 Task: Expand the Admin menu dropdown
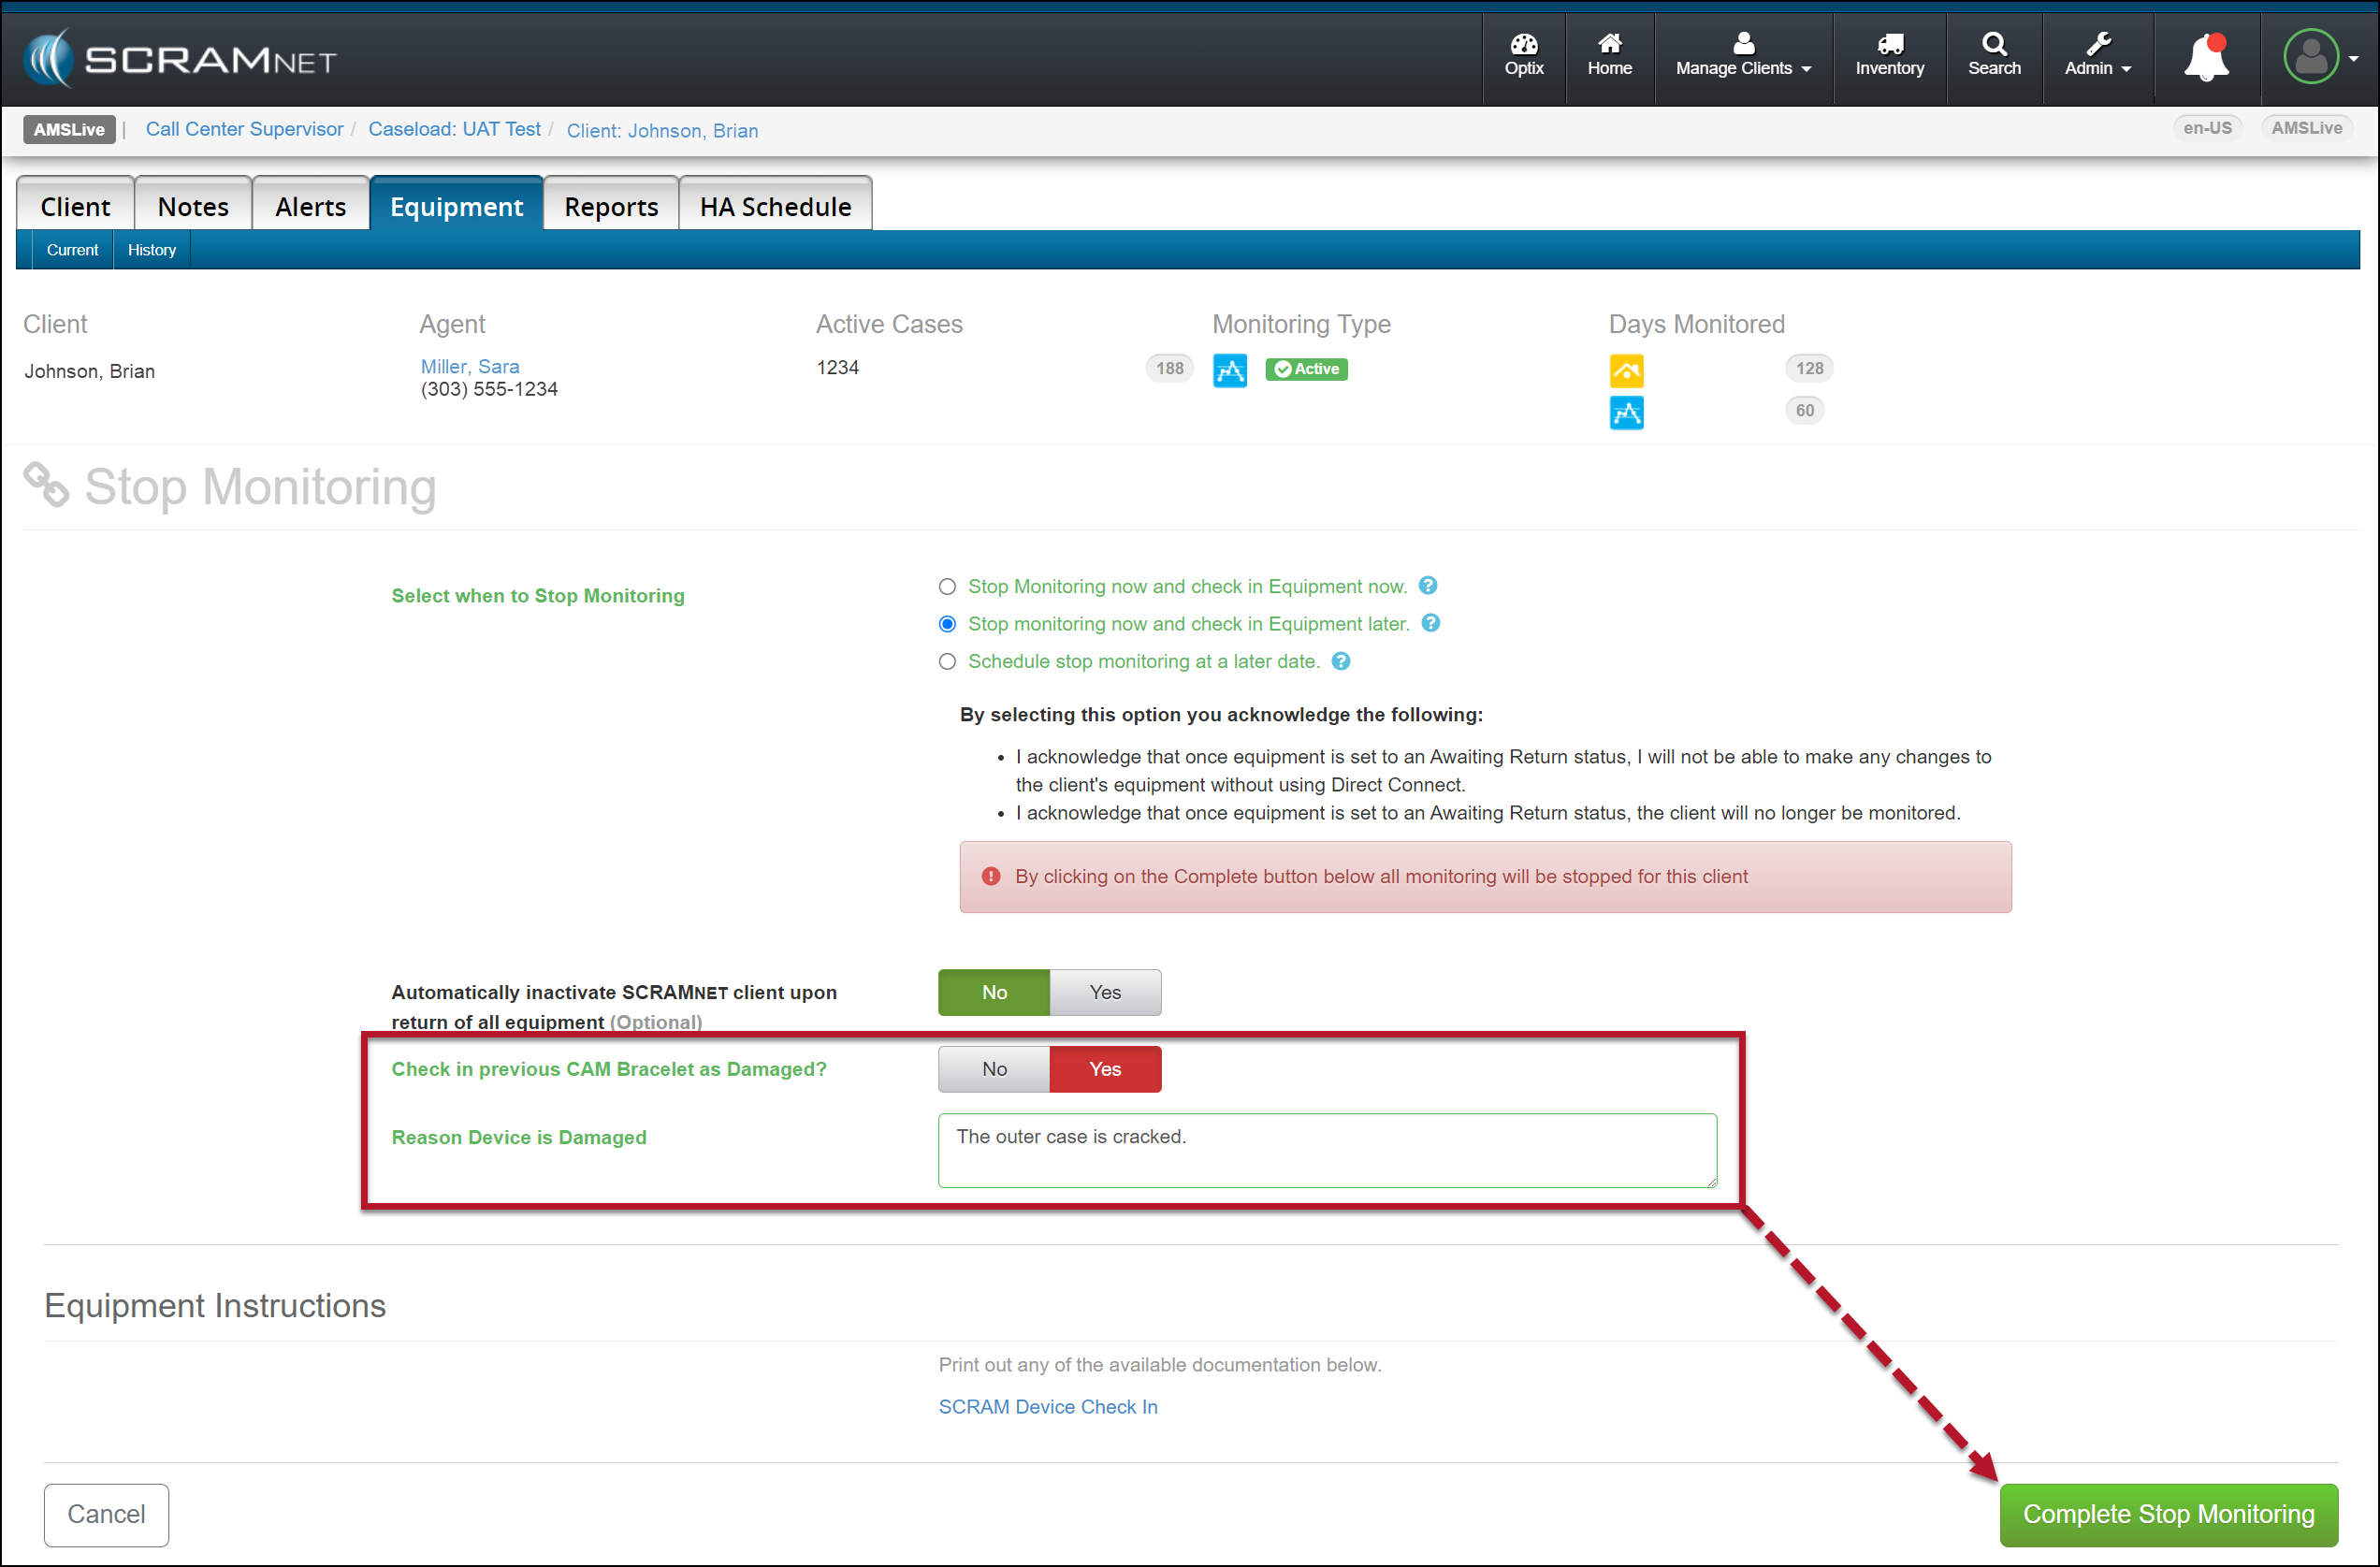tap(2097, 57)
